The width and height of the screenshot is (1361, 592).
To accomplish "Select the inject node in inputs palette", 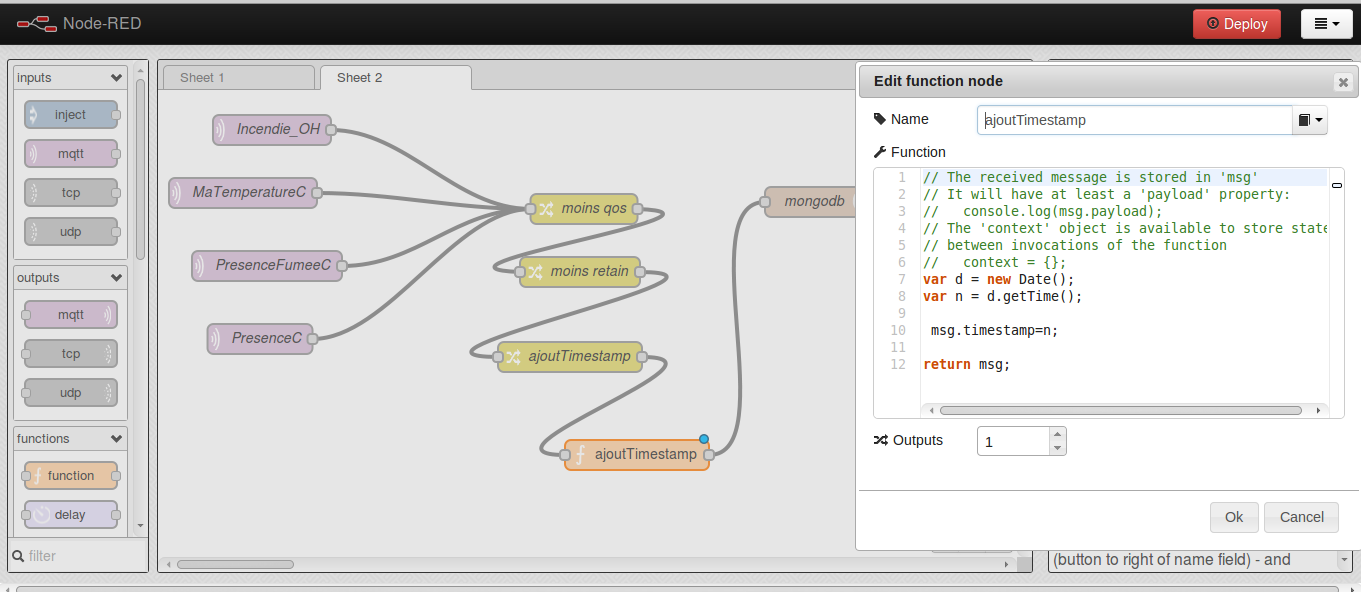I will coord(71,115).
